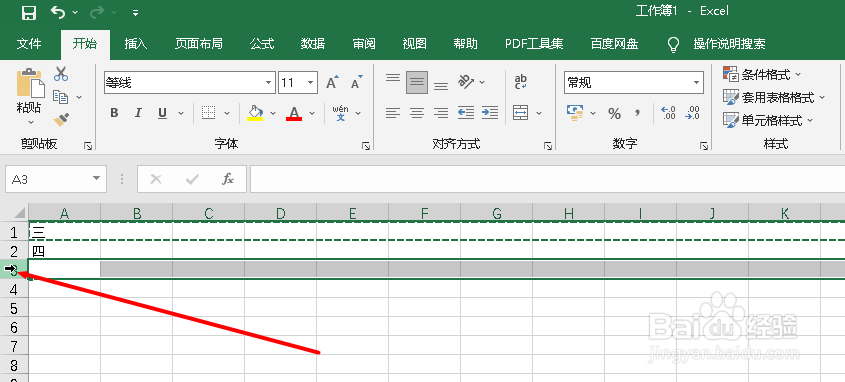This screenshot has height=382, width=845.
Task: Apply percent style
Action: click(614, 113)
